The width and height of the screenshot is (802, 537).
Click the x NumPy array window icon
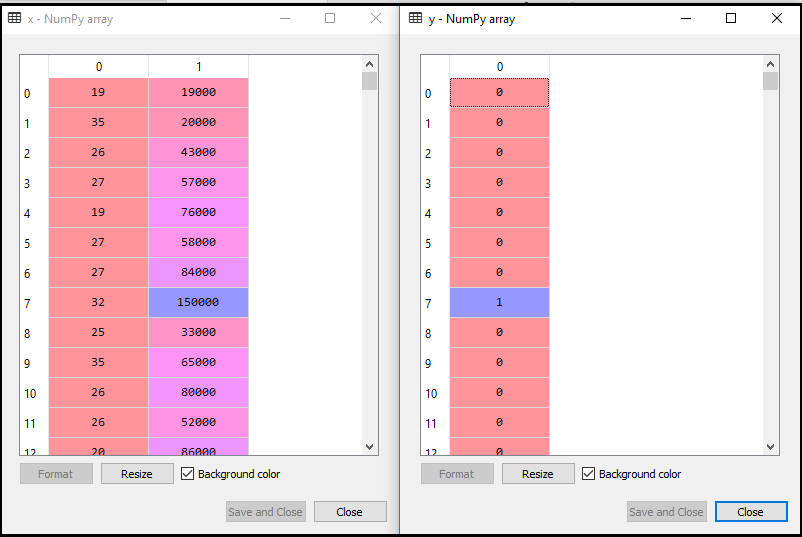(15, 18)
